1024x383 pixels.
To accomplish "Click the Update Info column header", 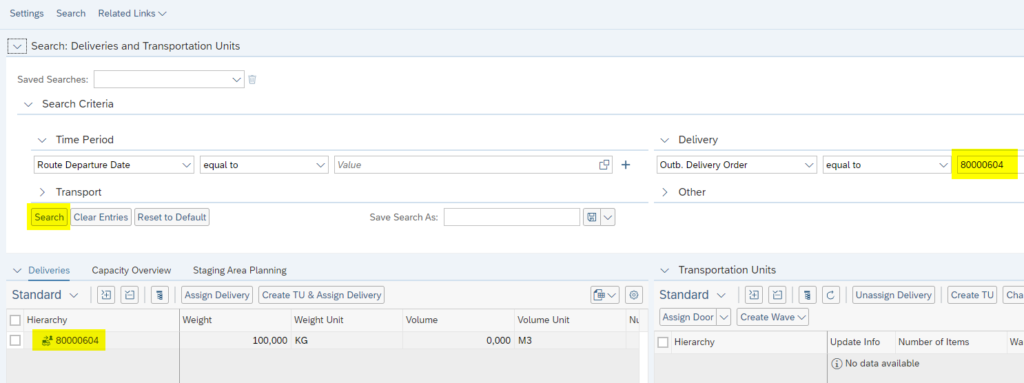I will coord(861,342).
